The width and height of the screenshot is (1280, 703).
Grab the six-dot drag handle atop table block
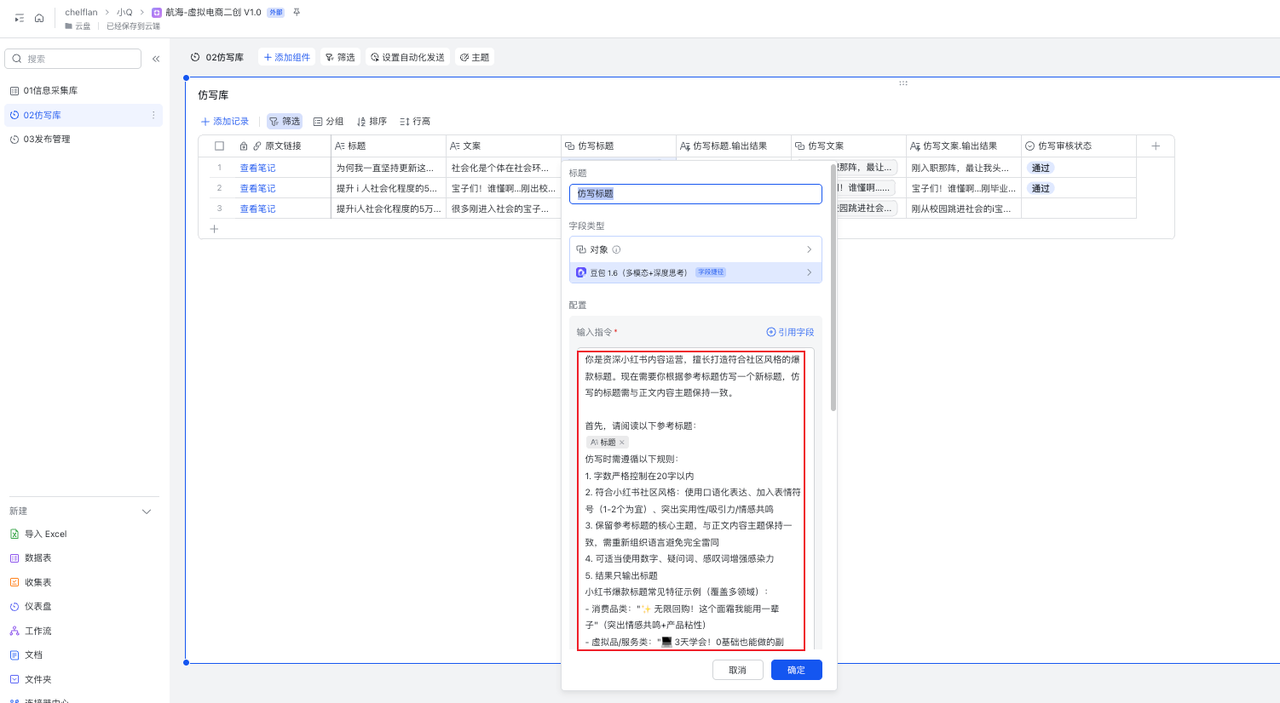903,83
